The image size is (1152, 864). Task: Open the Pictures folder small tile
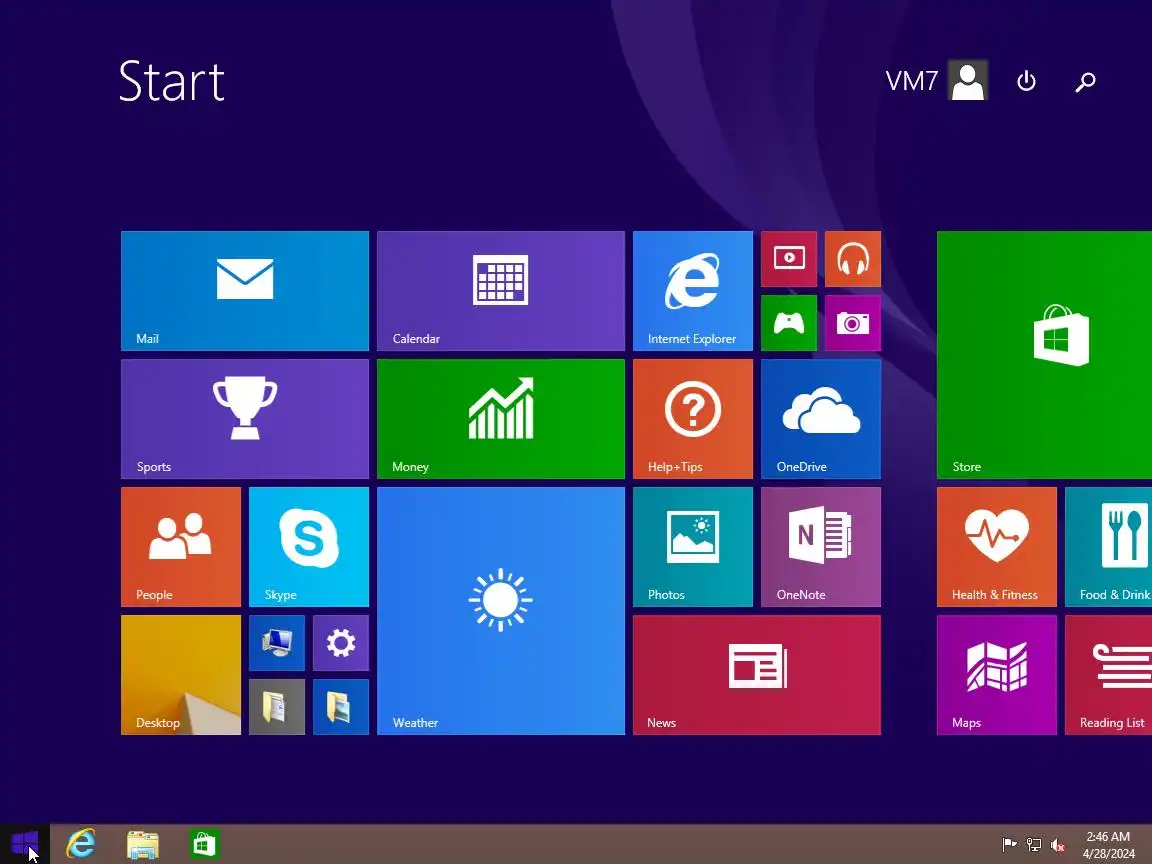point(341,707)
